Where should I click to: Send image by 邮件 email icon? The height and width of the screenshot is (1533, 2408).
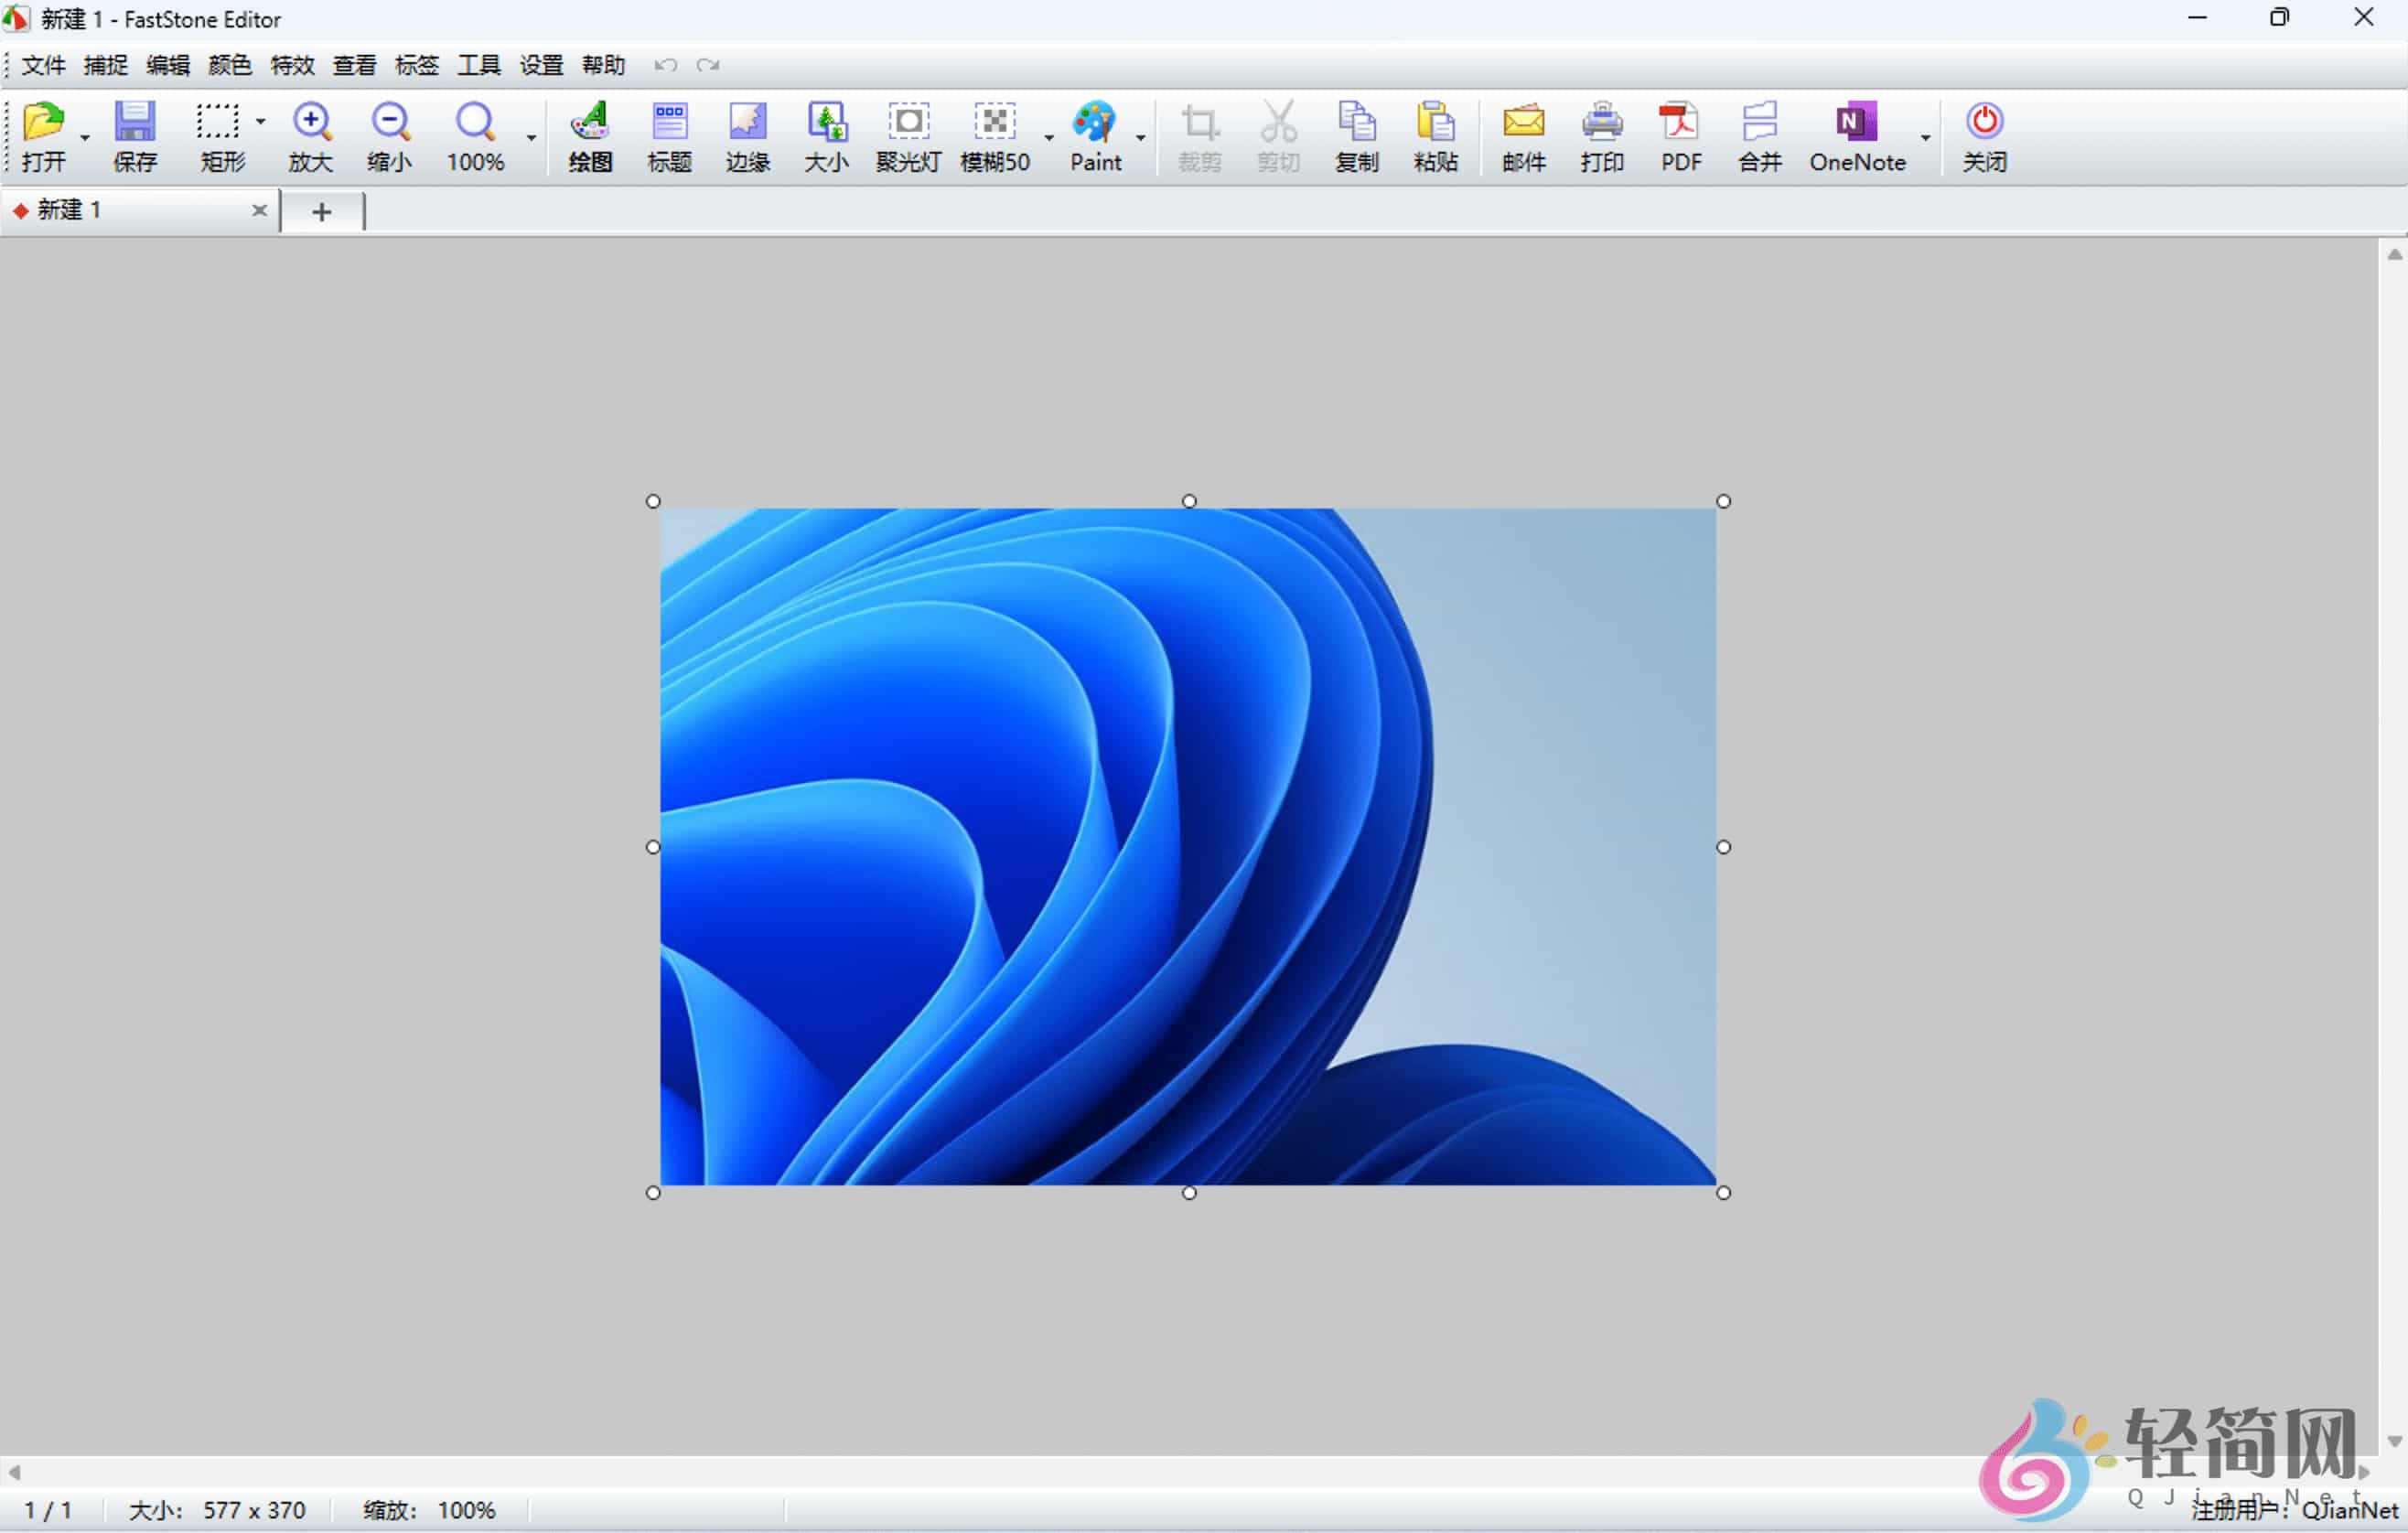pos(1524,122)
